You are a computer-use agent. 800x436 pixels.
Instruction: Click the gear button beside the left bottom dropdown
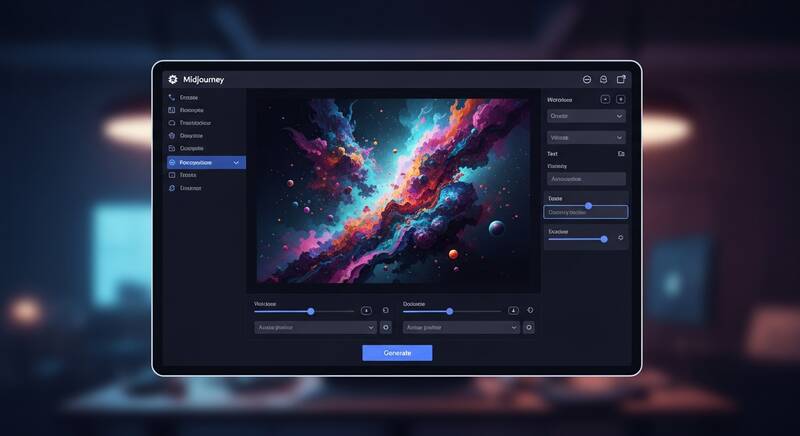(x=386, y=327)
